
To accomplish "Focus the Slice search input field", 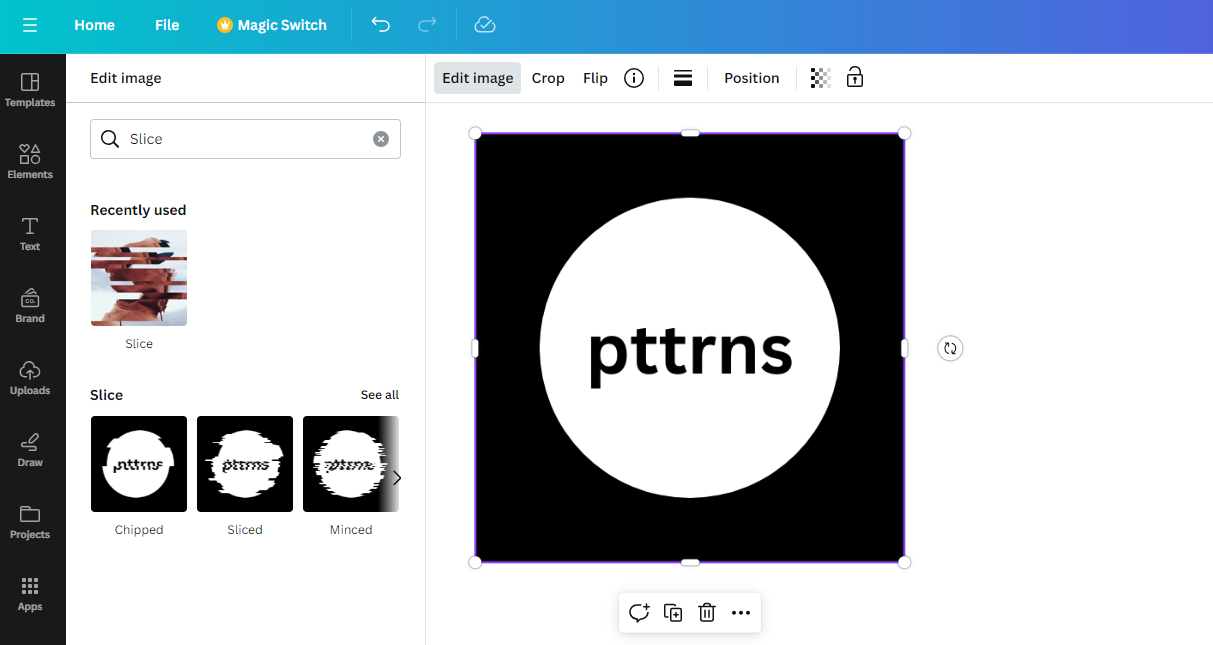I will (x=245, y=139).
